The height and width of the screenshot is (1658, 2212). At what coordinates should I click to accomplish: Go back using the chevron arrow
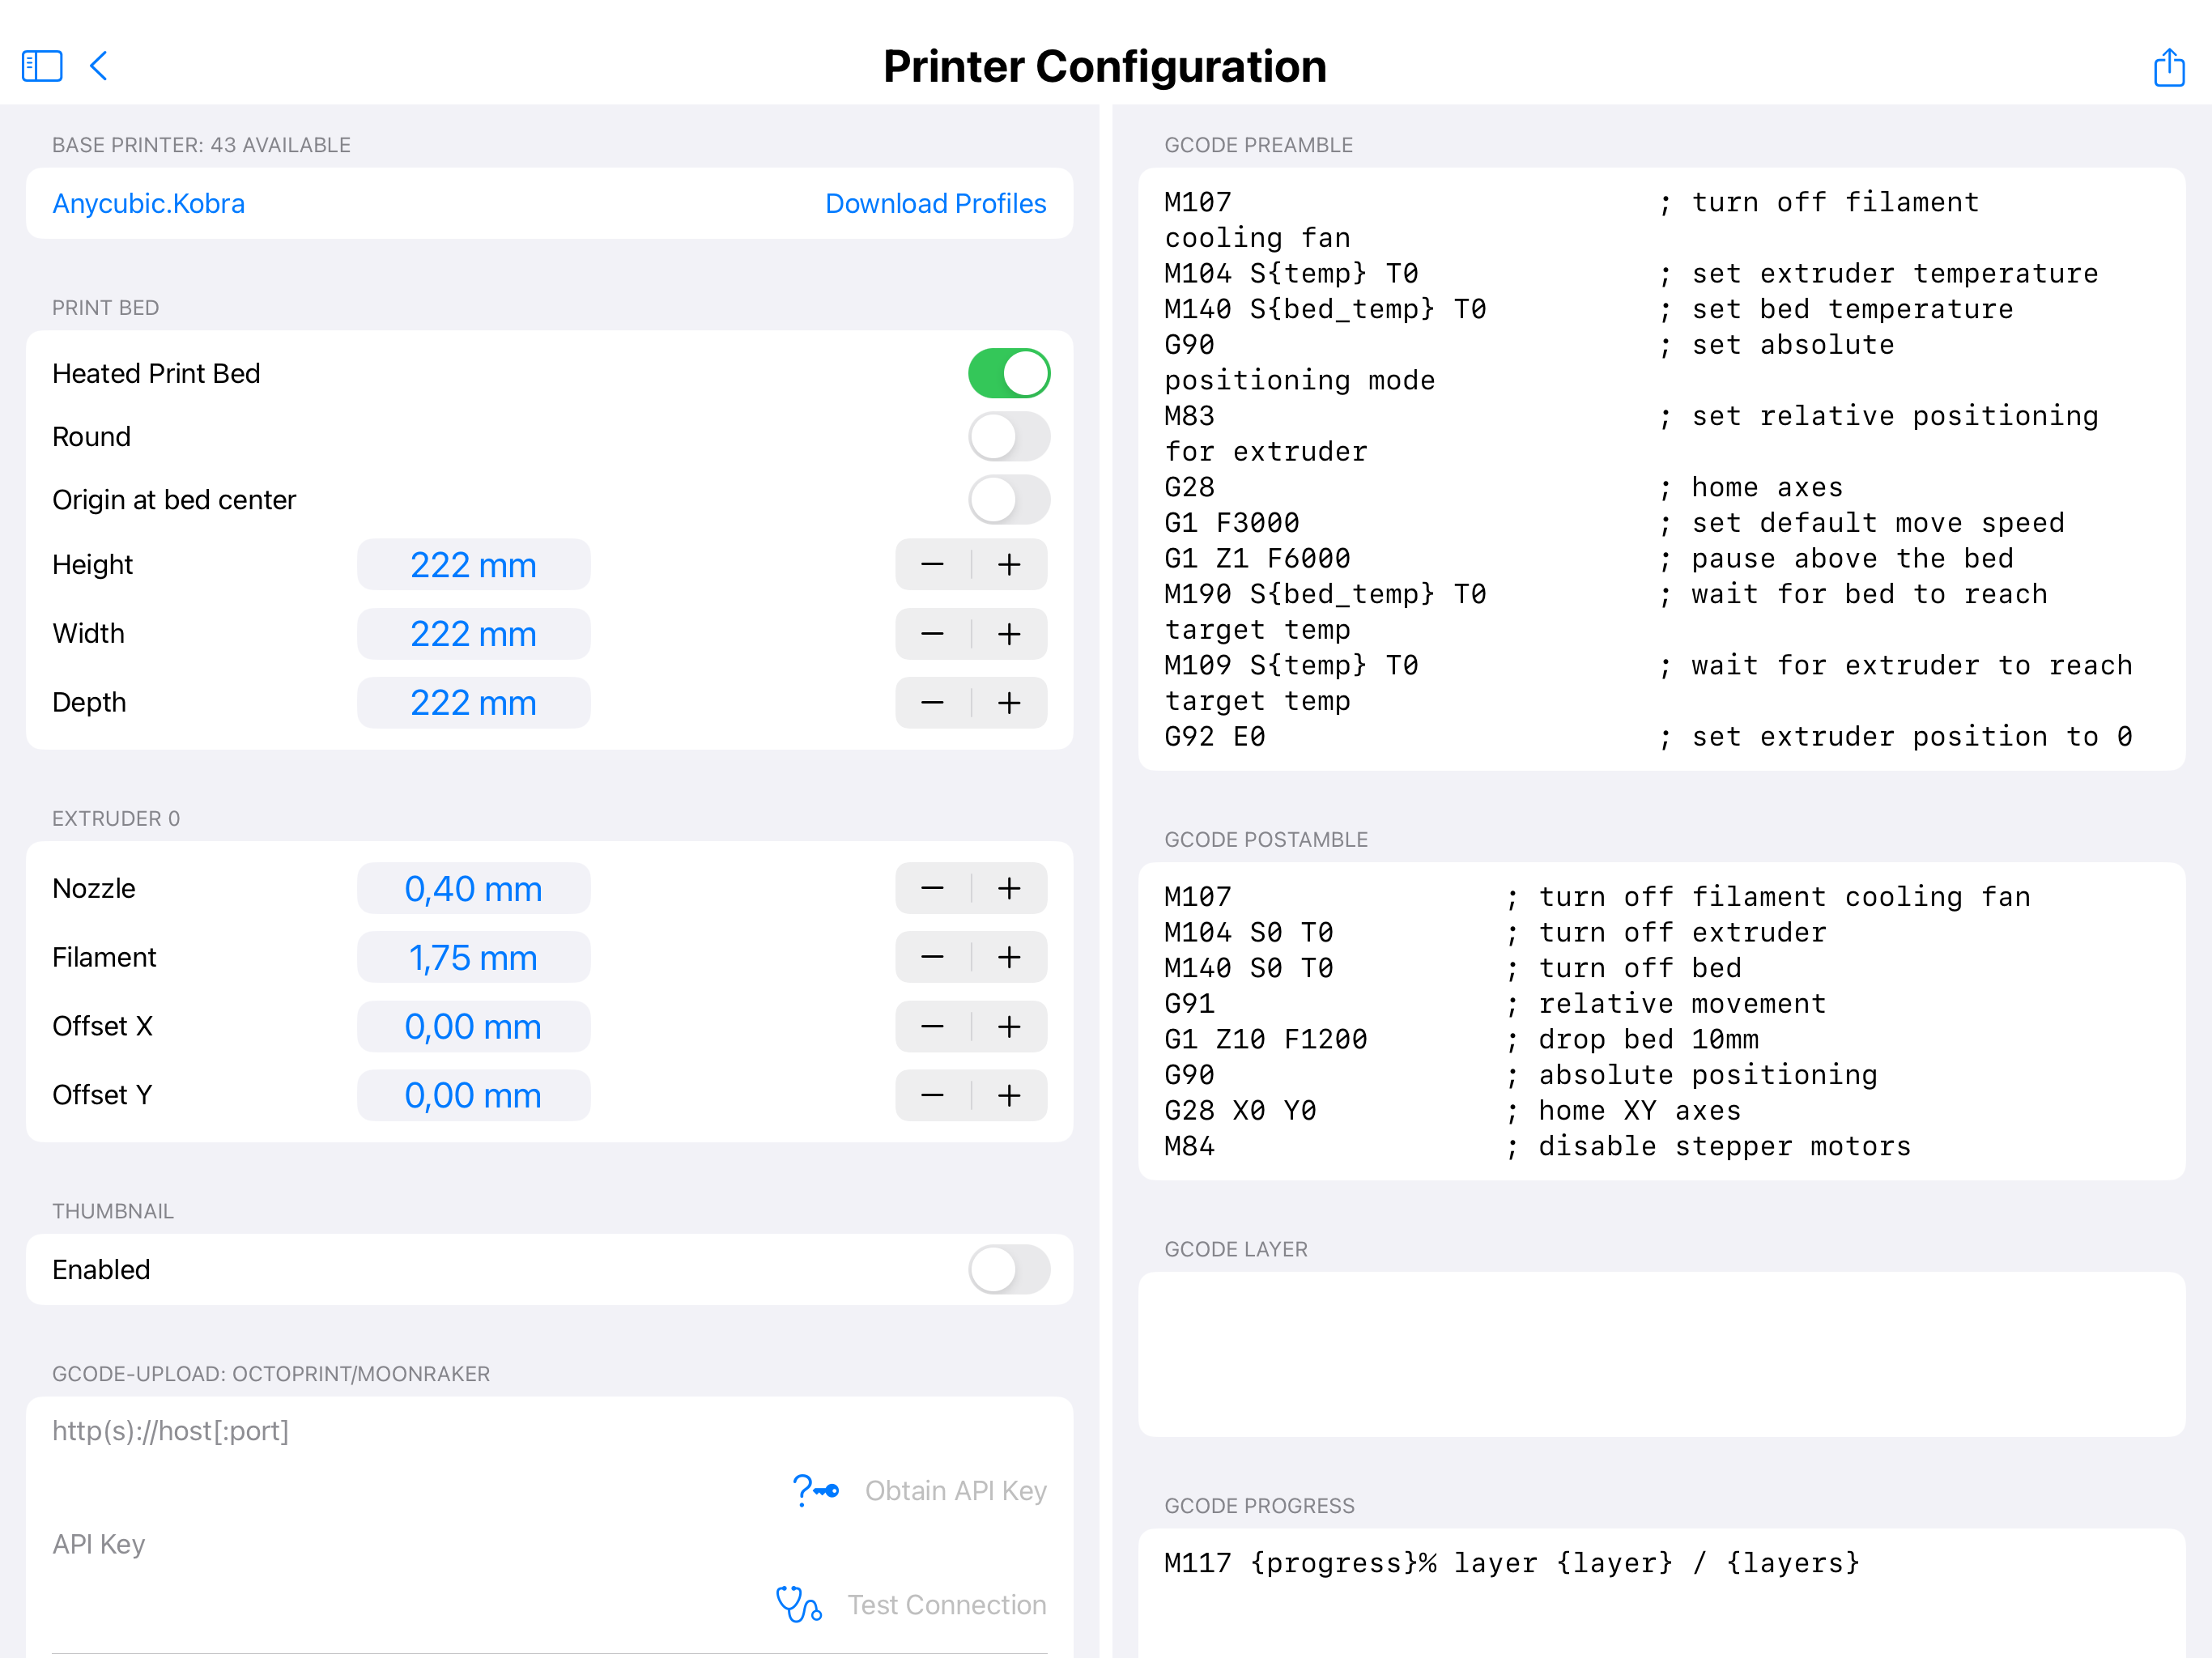tap(98, 66)
